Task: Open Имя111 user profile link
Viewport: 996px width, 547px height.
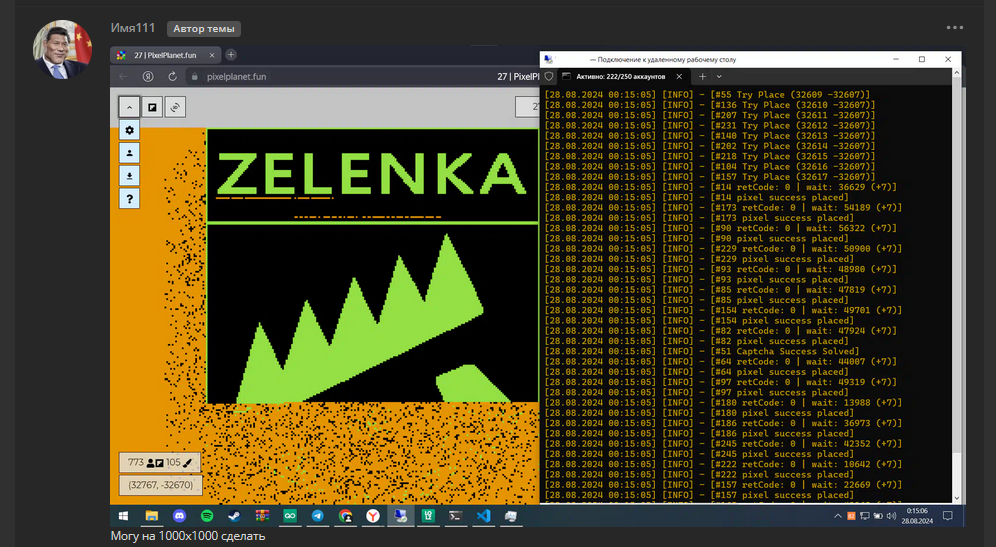Action: coord(133,28)
